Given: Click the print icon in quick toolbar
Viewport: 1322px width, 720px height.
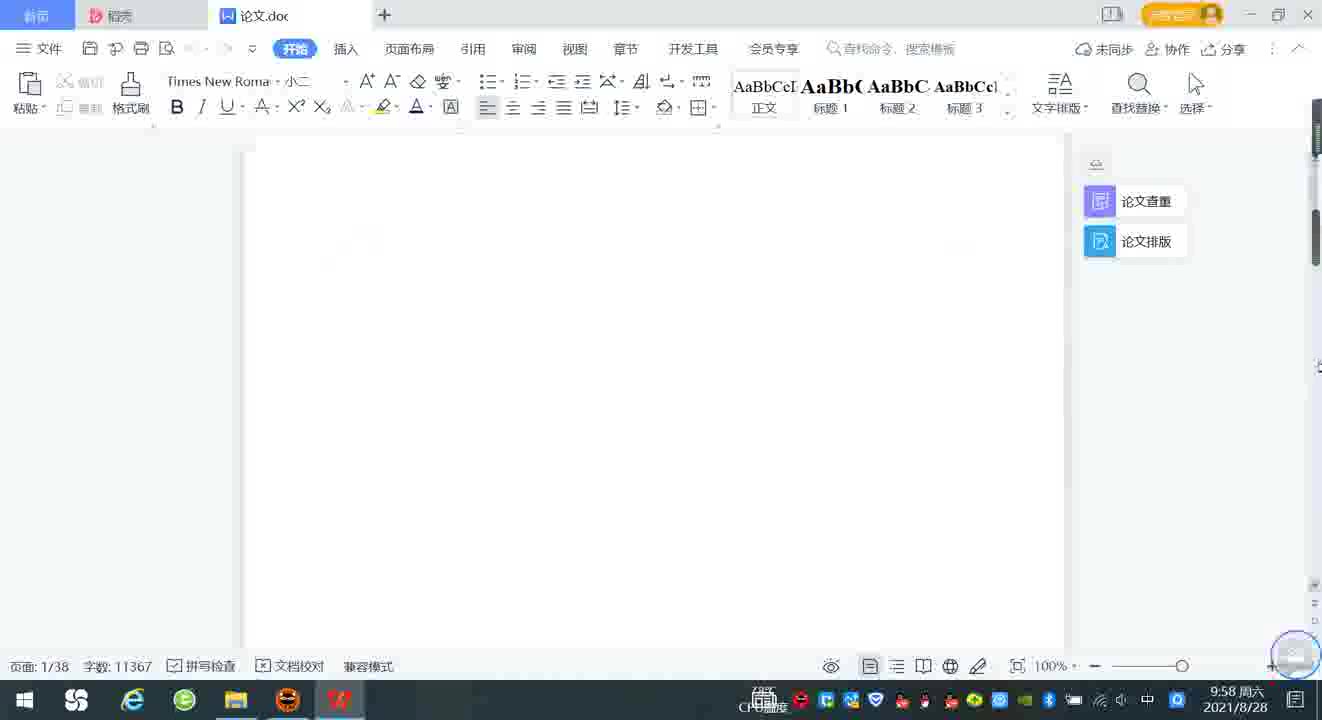Looking at the screenshot, I should 141,48.
